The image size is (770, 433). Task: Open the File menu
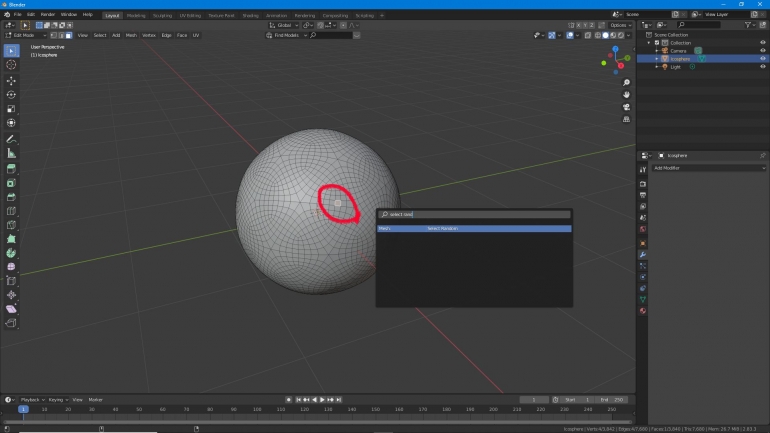(18, 15)
